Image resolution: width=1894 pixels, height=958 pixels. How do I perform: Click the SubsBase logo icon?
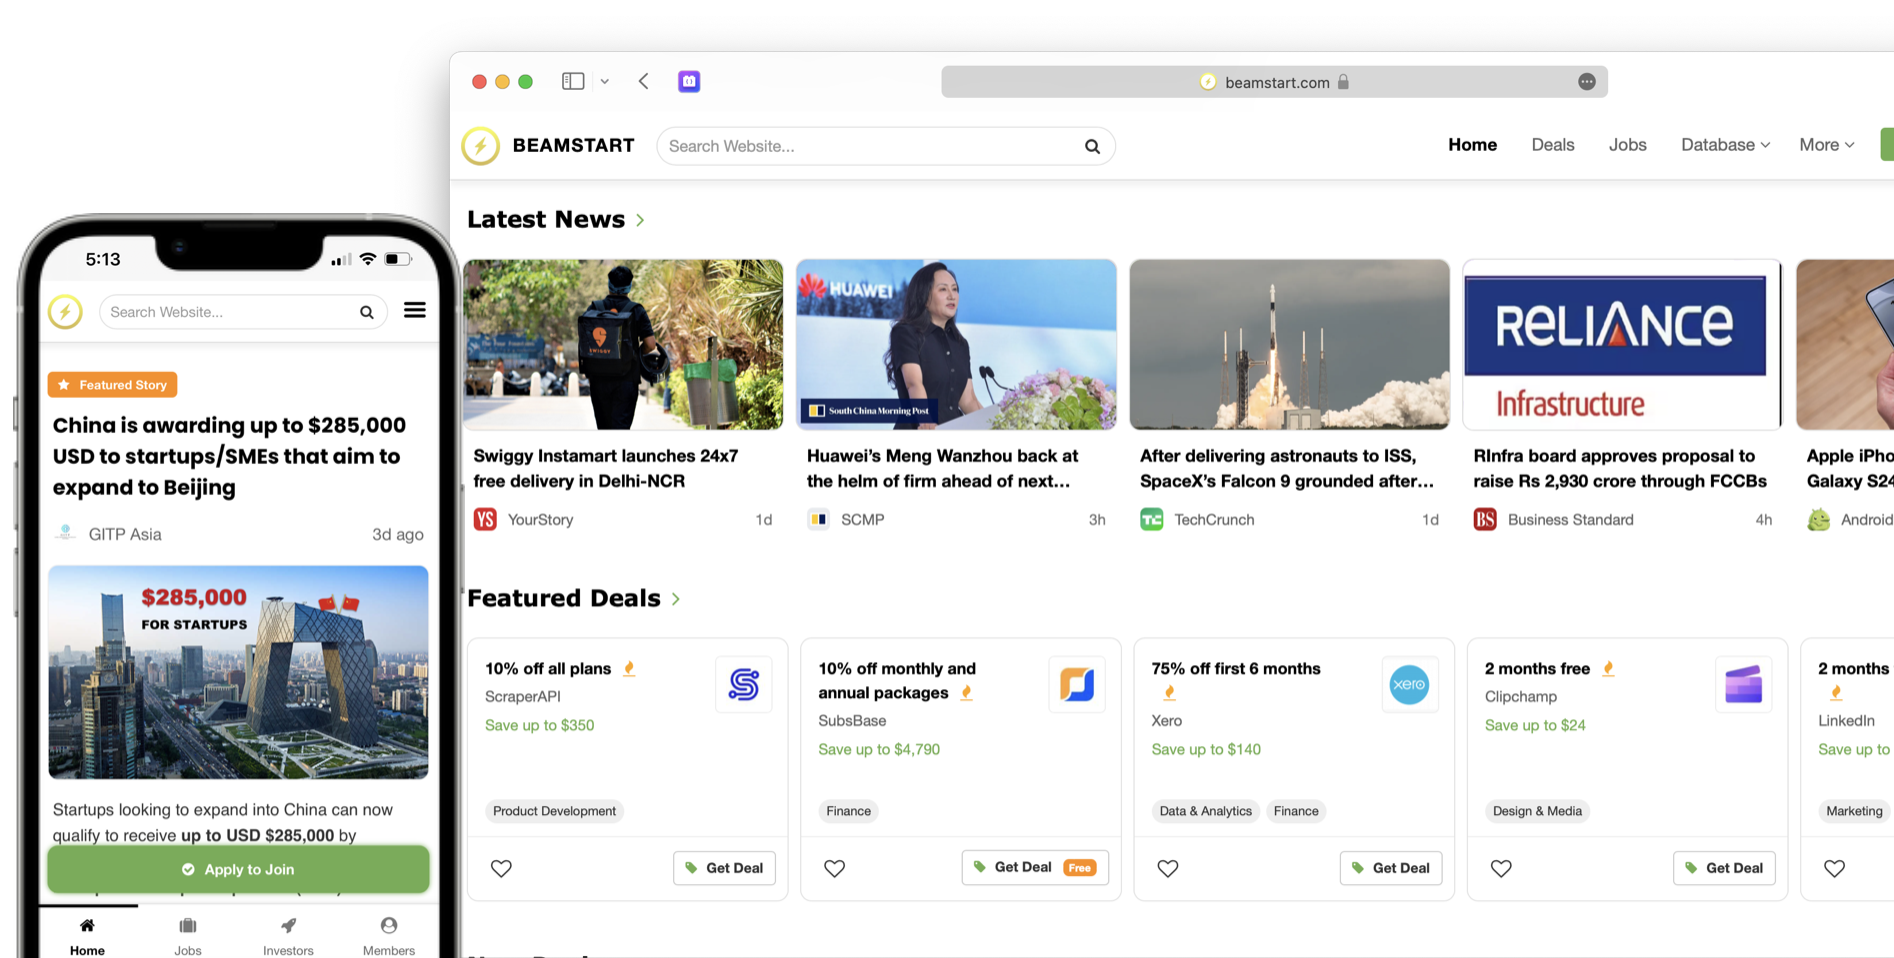[1077, 684]
